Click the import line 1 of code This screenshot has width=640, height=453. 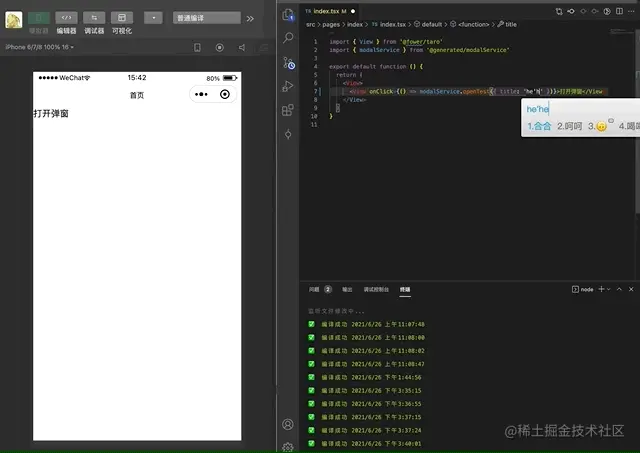(x=386, y=42)
